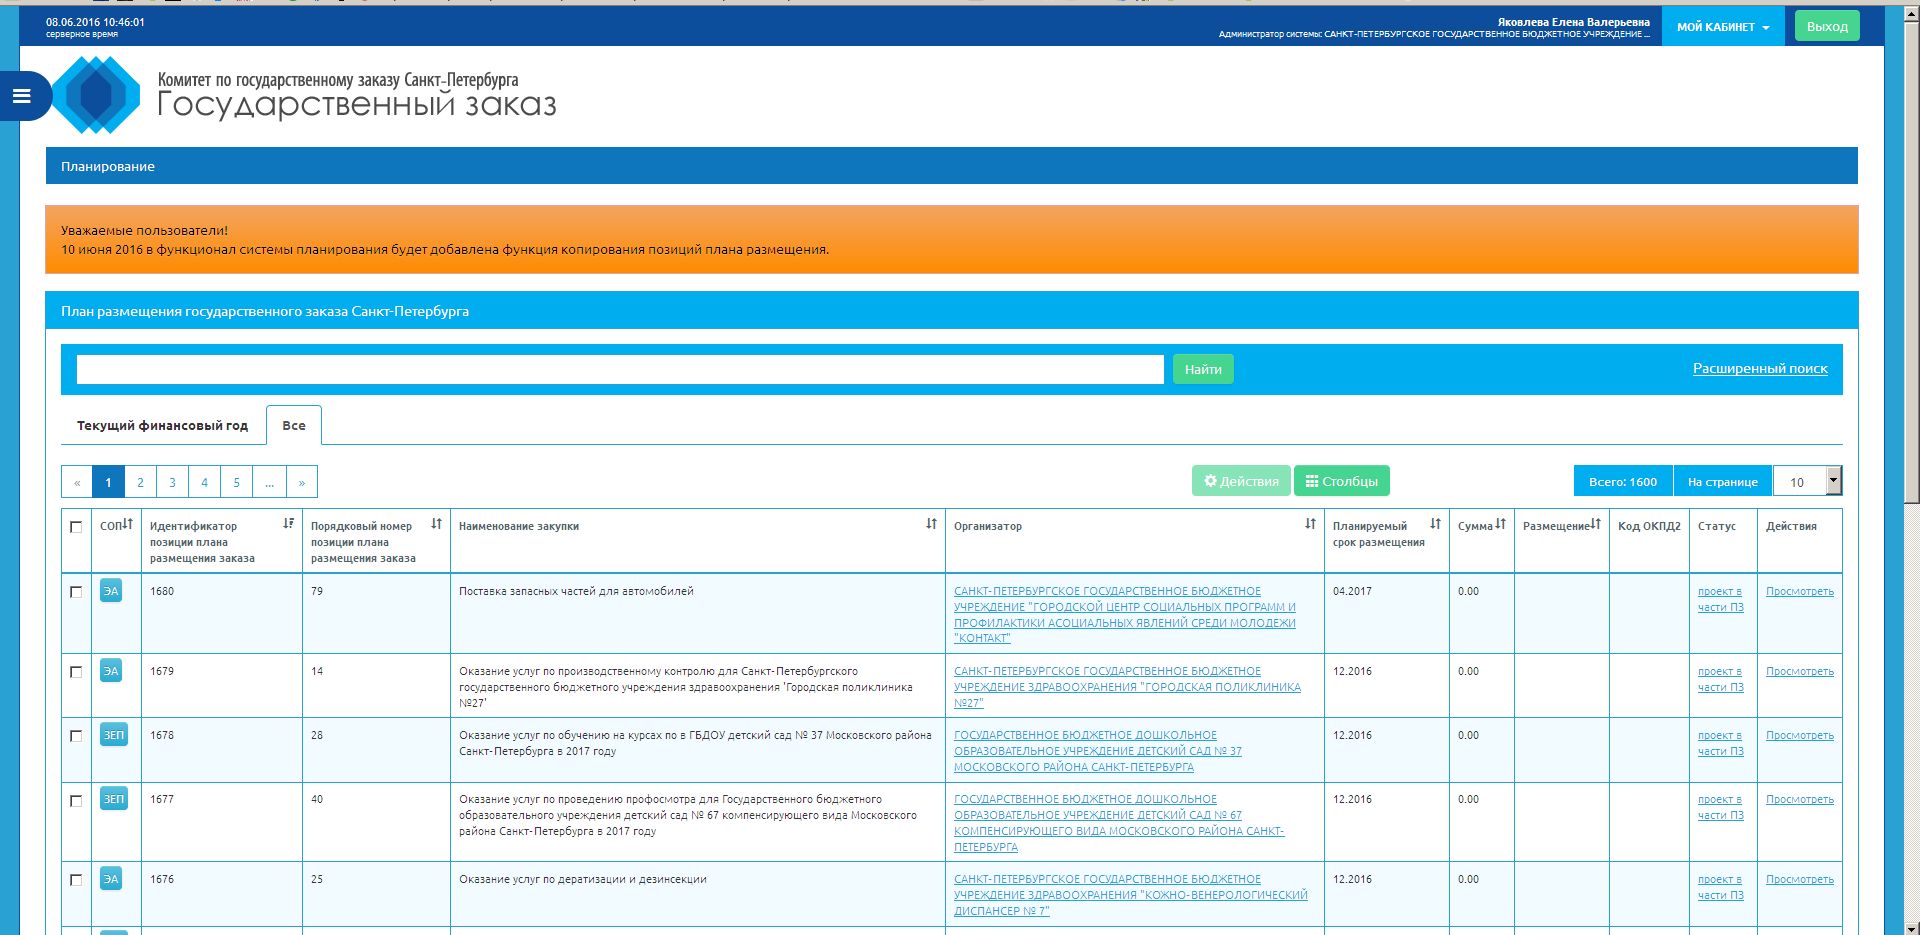Open status 'проект в части ПЗ' in row 1679

coord(1720,679)
